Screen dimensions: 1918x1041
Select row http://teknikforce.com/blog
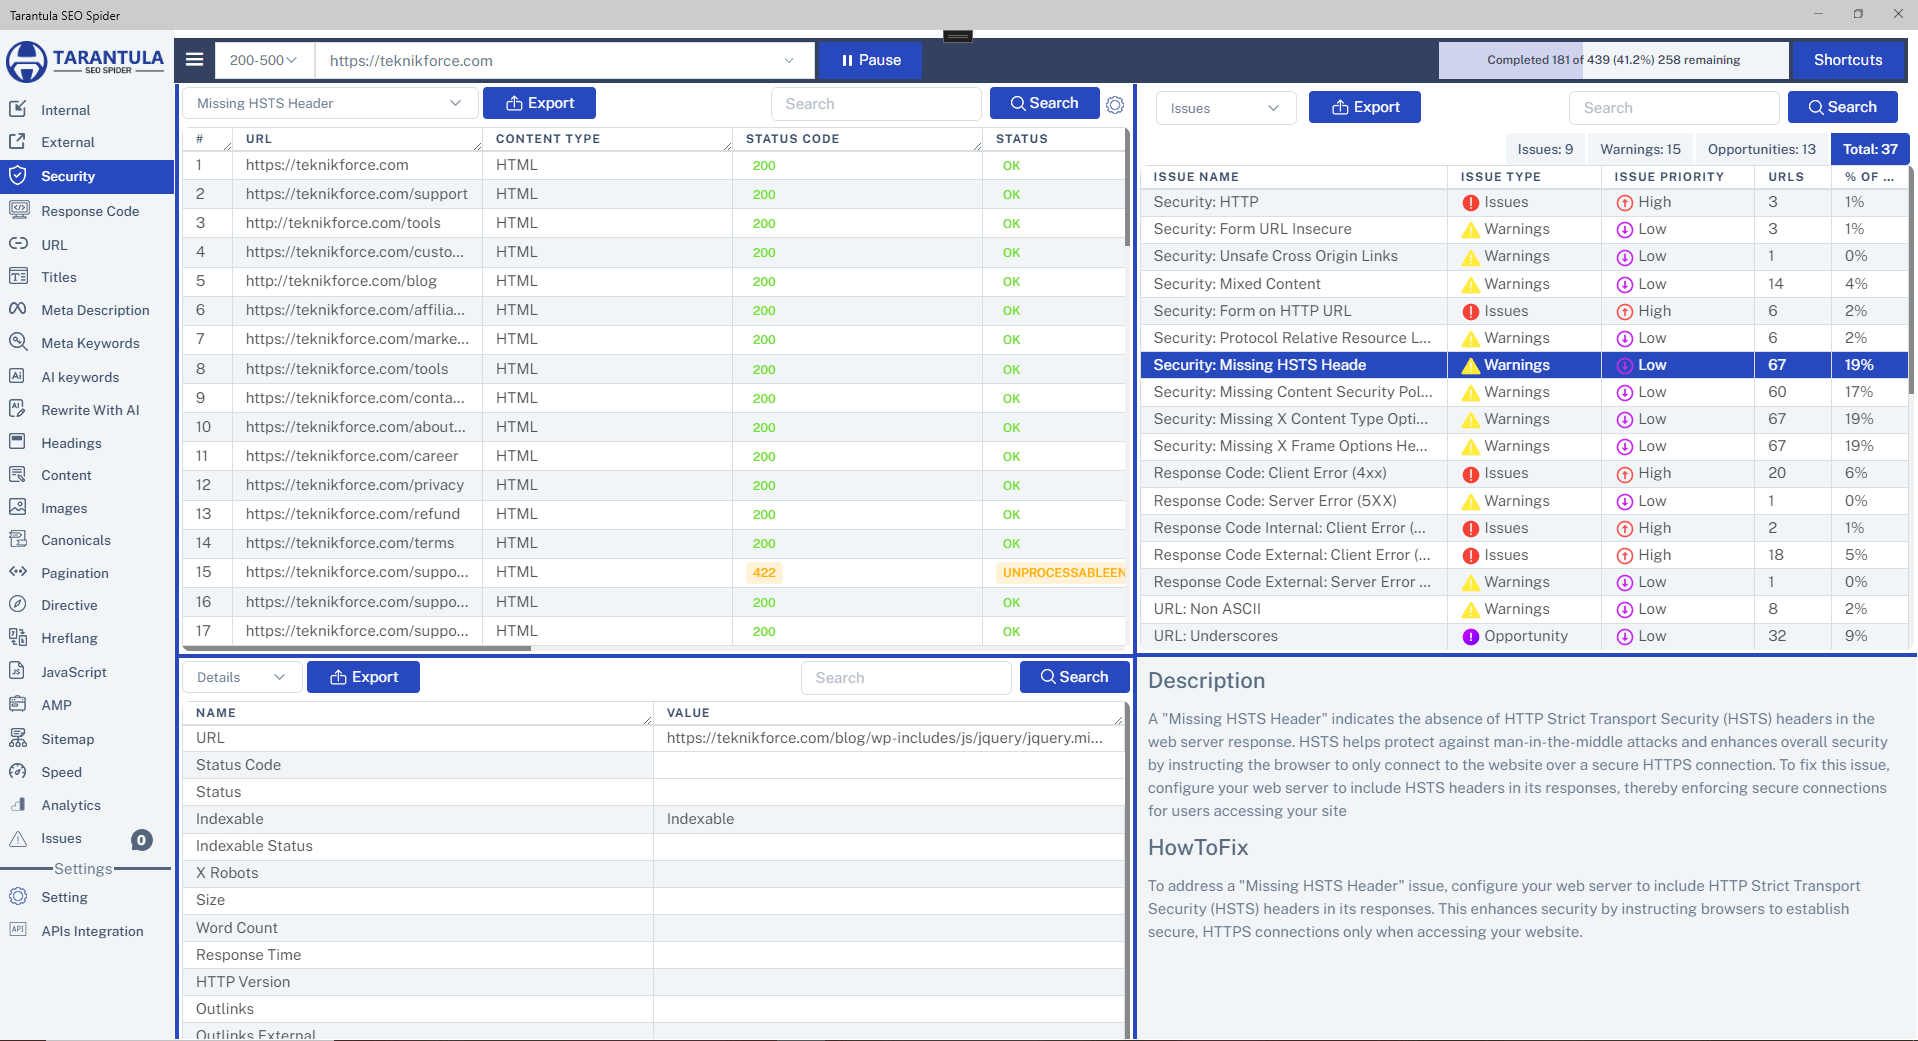pyautogui.click(x=654, y=281)
